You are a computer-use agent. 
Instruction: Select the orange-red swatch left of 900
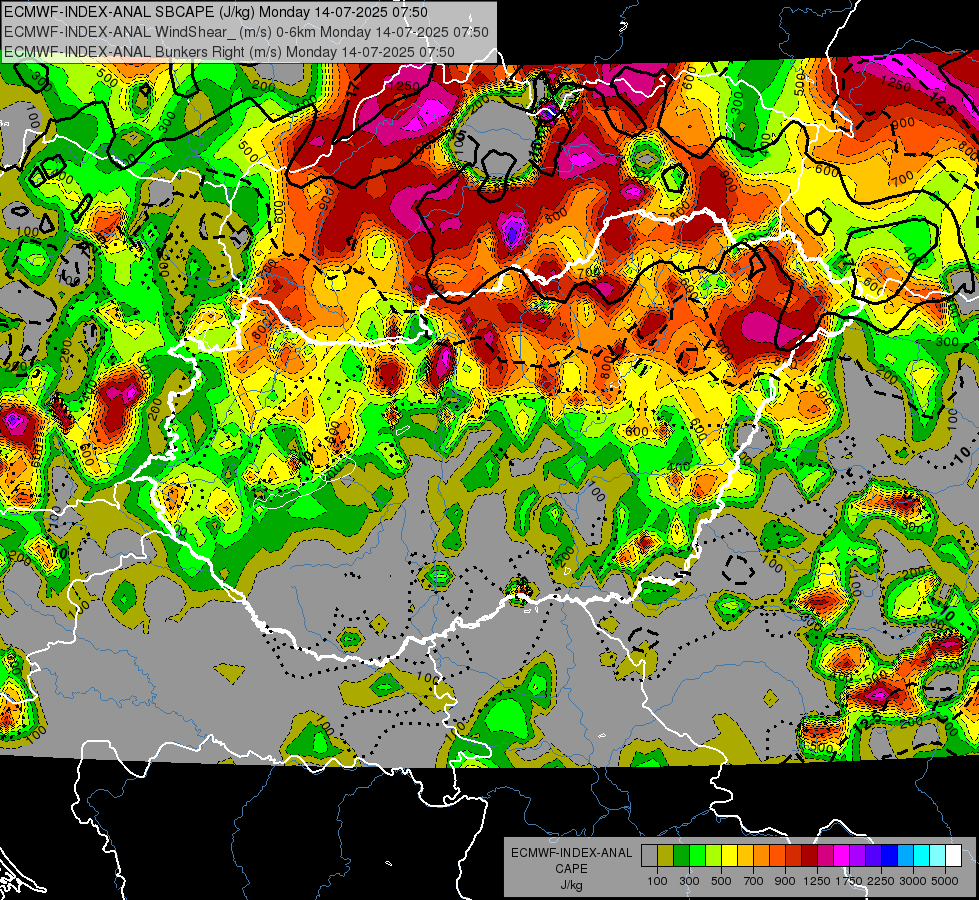[x=777, y=856]
